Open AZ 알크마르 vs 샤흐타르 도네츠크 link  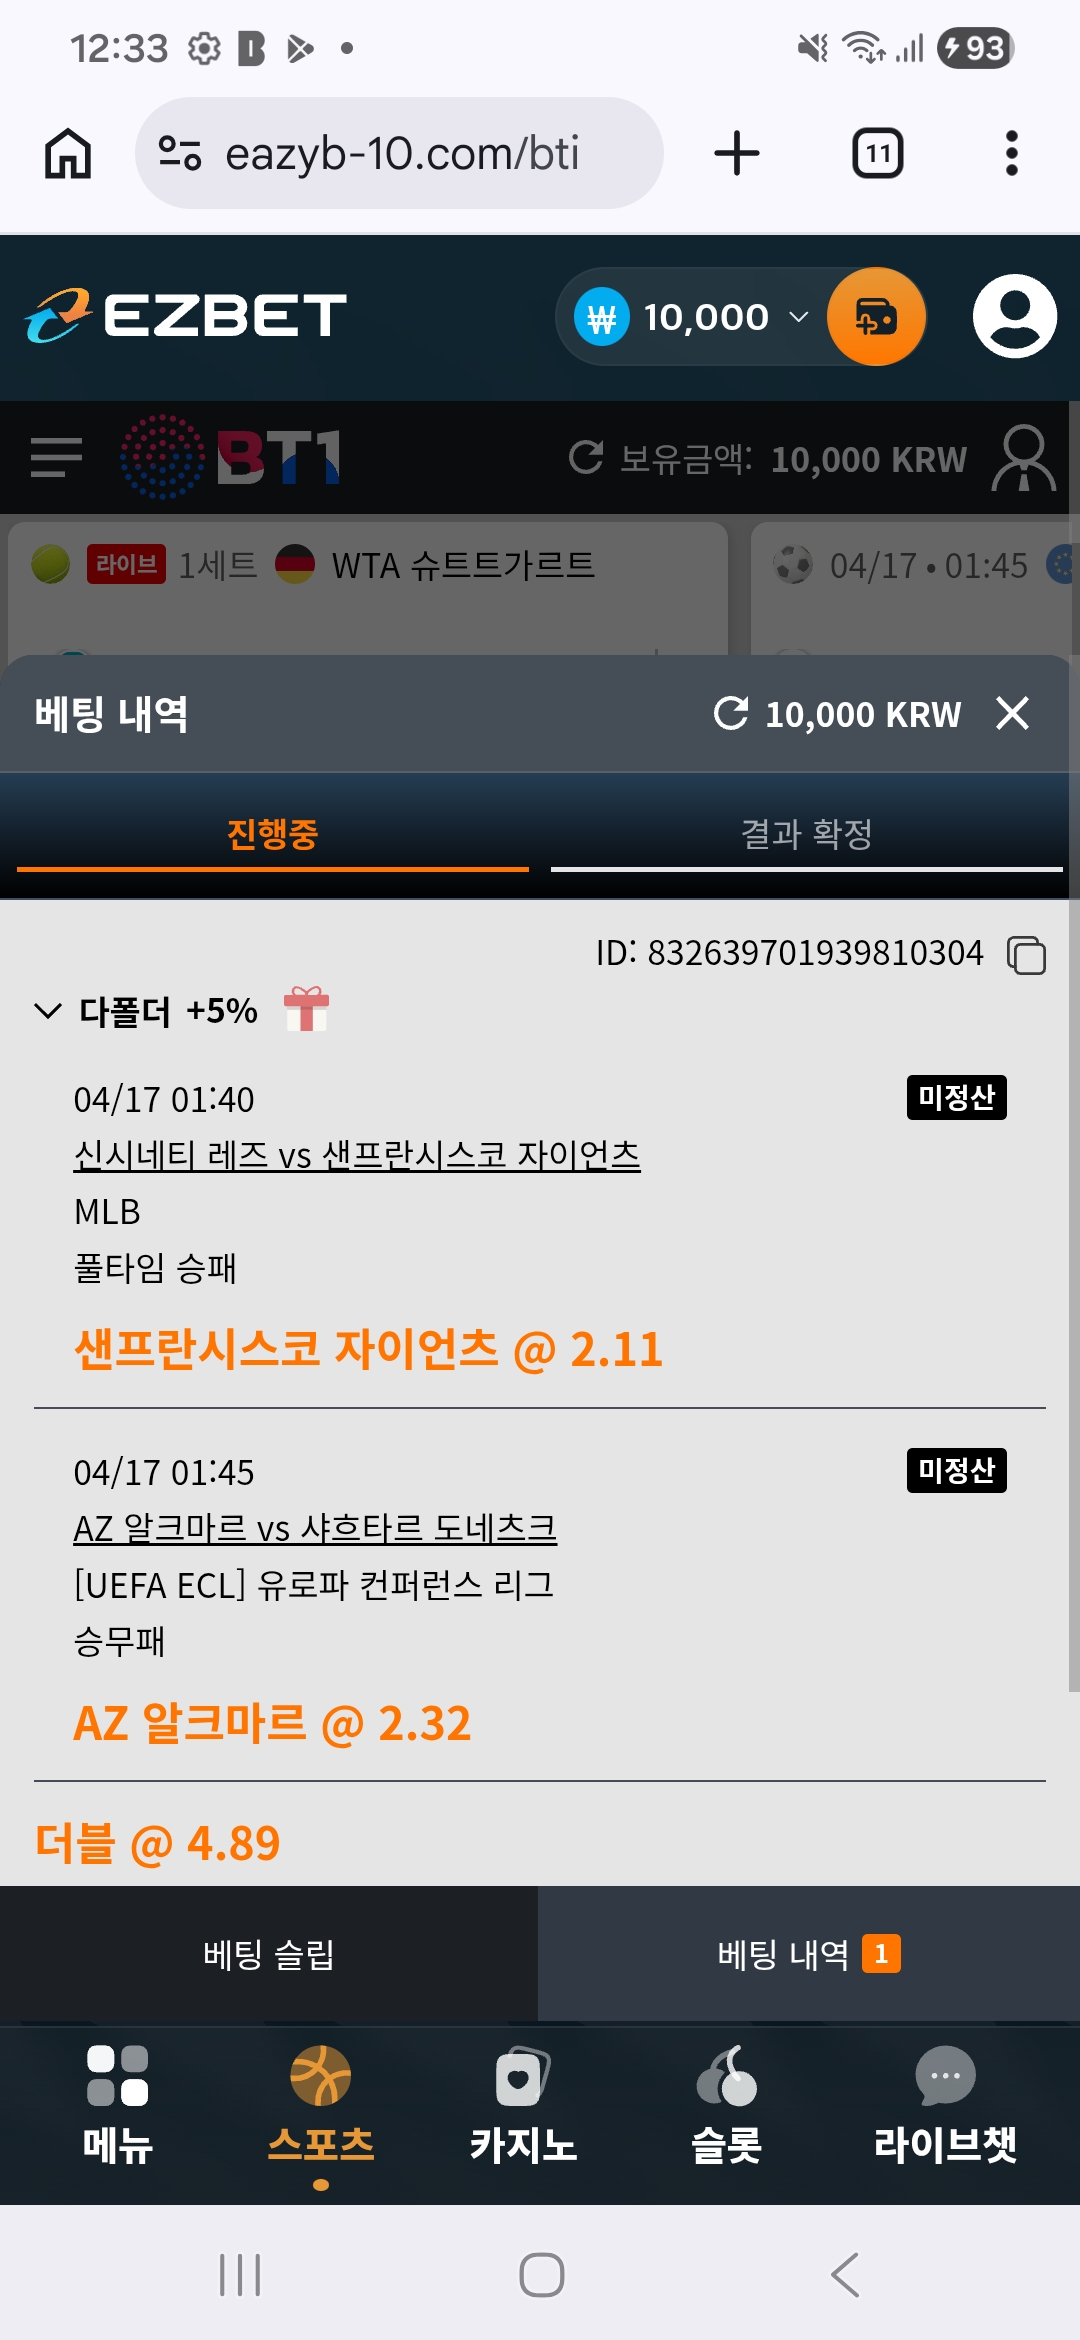(x=315, y=1528)
